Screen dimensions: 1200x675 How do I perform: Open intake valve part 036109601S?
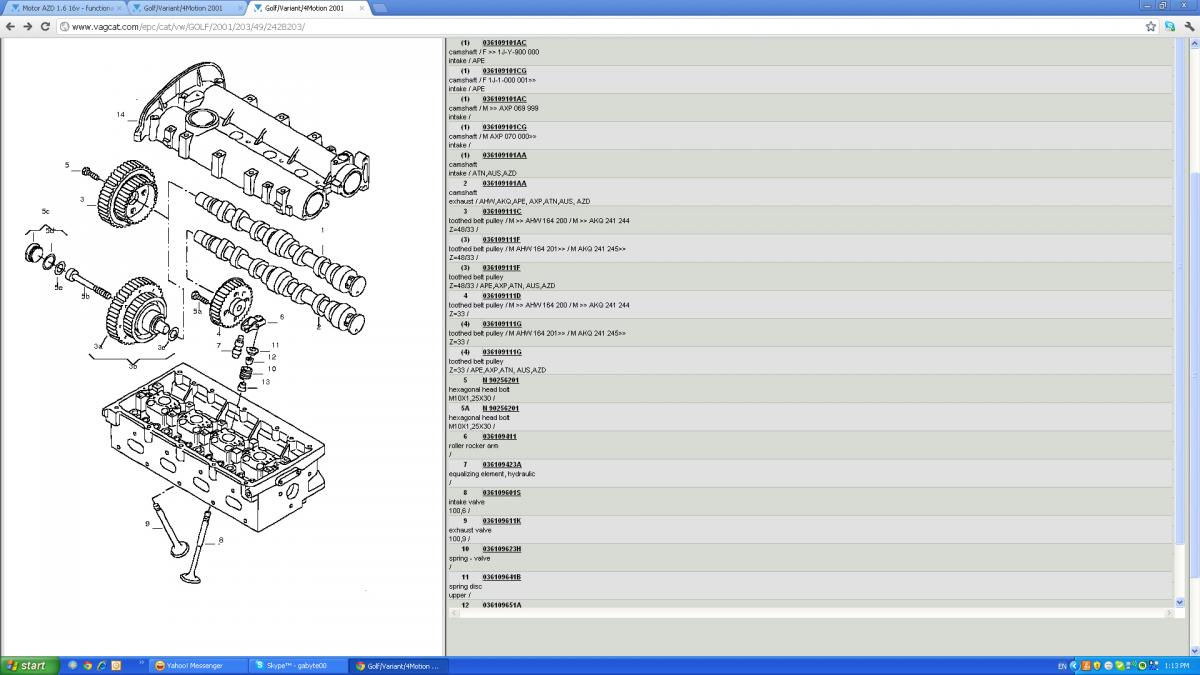pyautogui.click(x=501, y=493)
